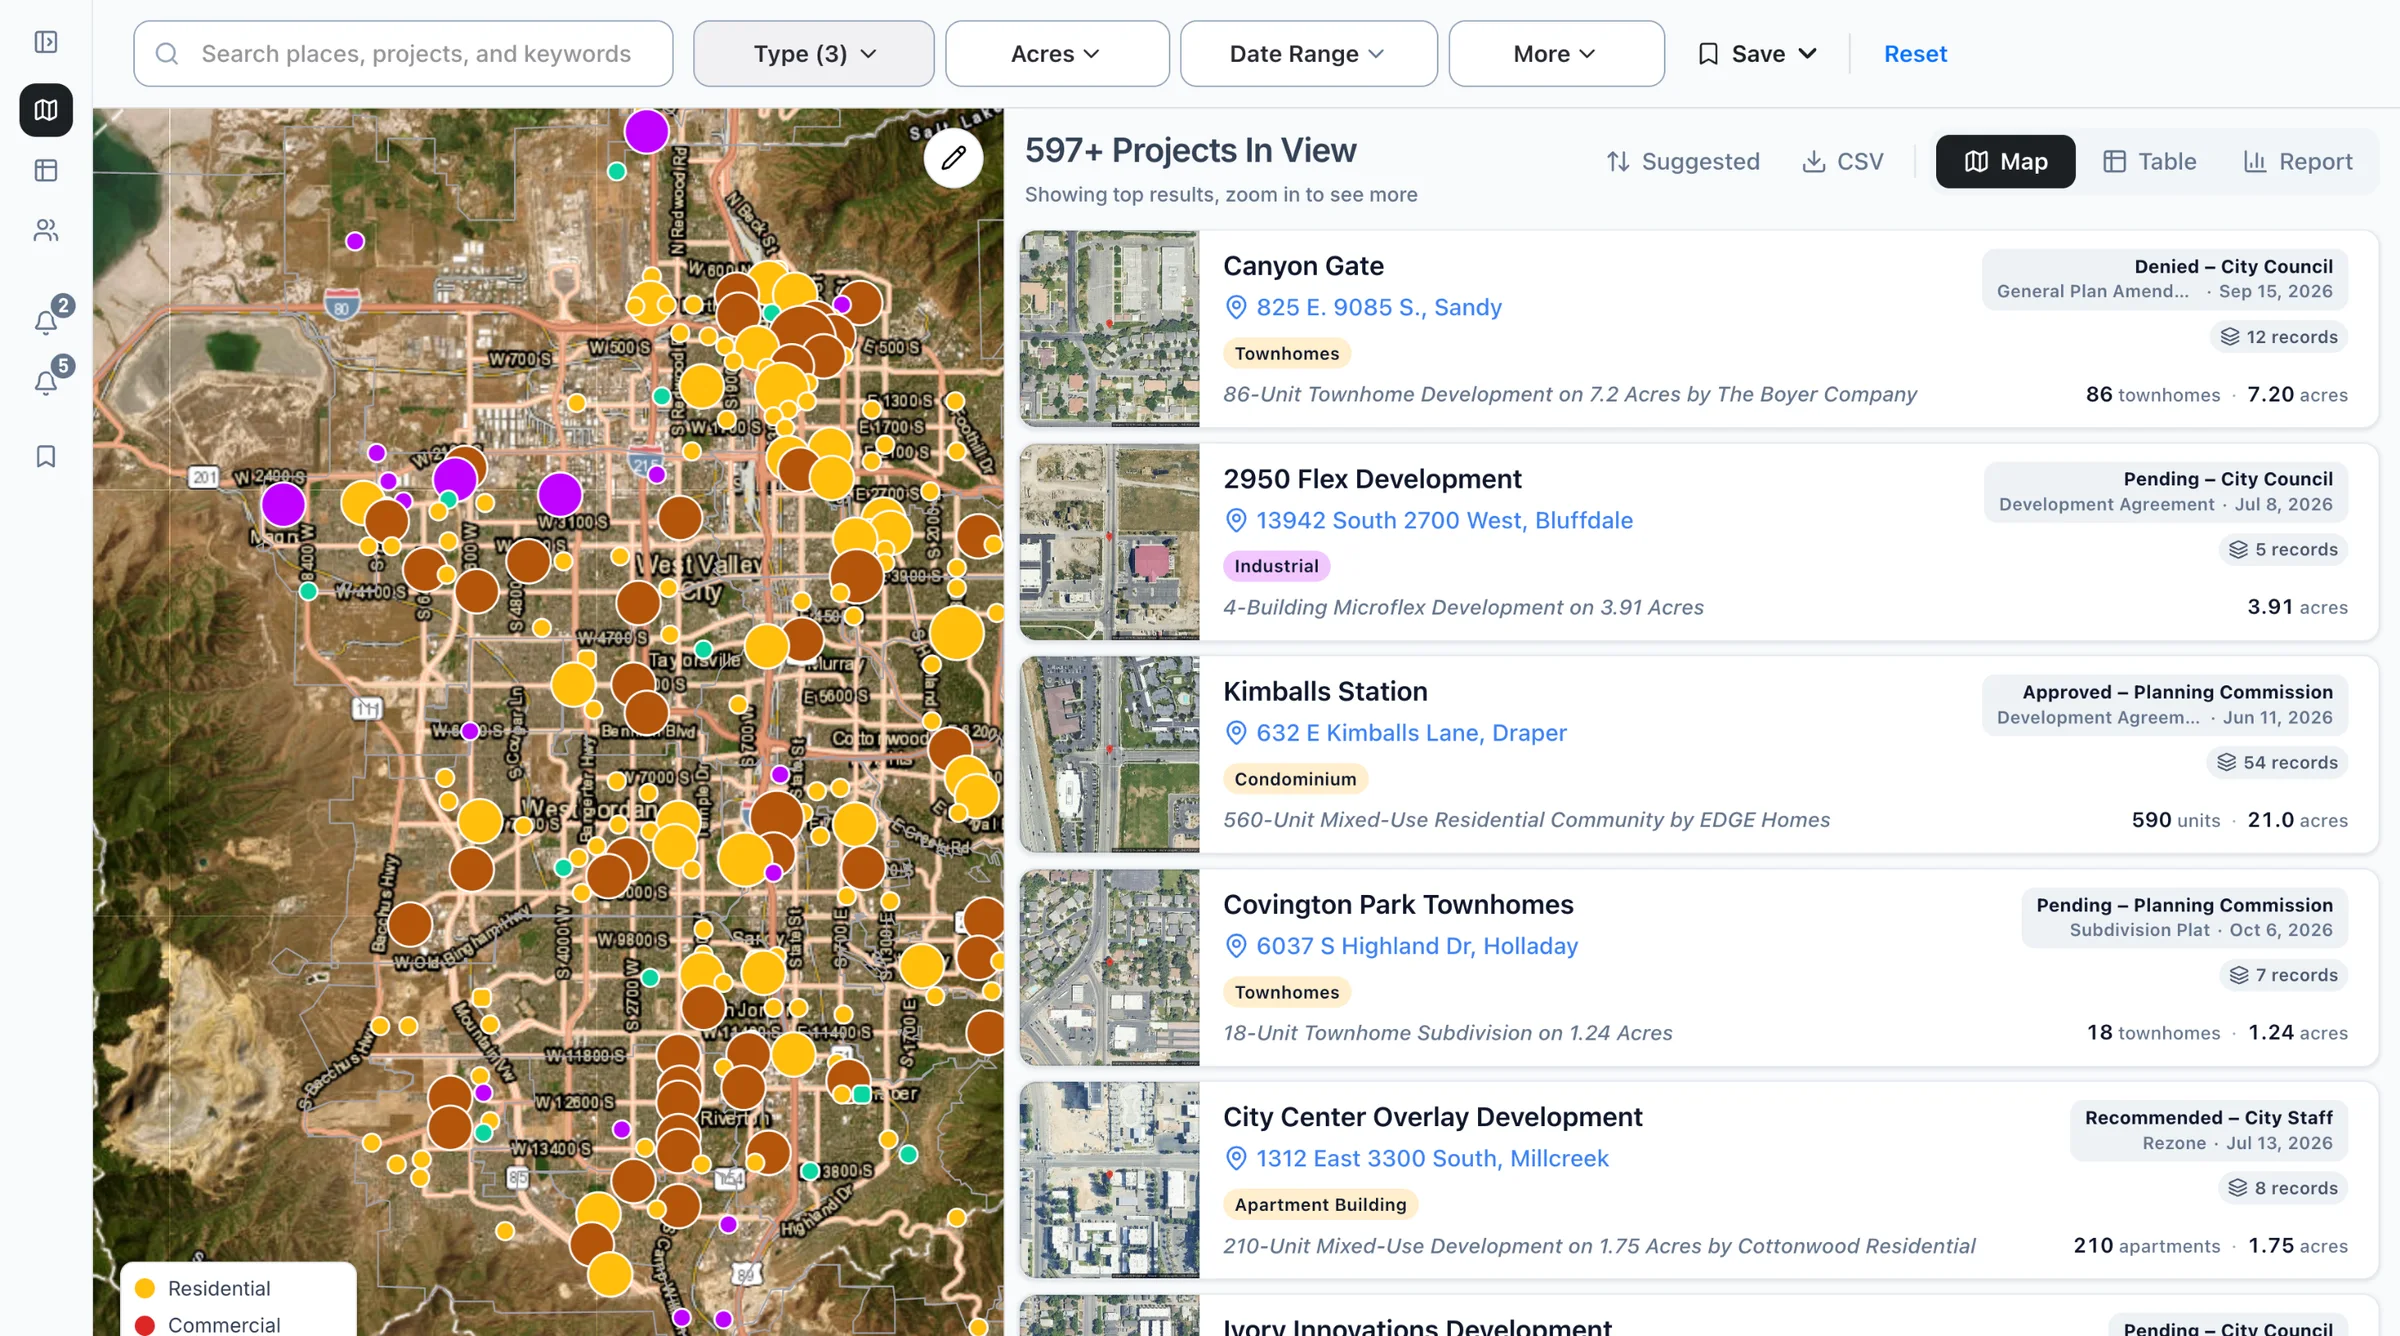The width and height of the screenshot is (2400, 1336).
Task: Open the More filters dropdown
Action: (1556, 54)
